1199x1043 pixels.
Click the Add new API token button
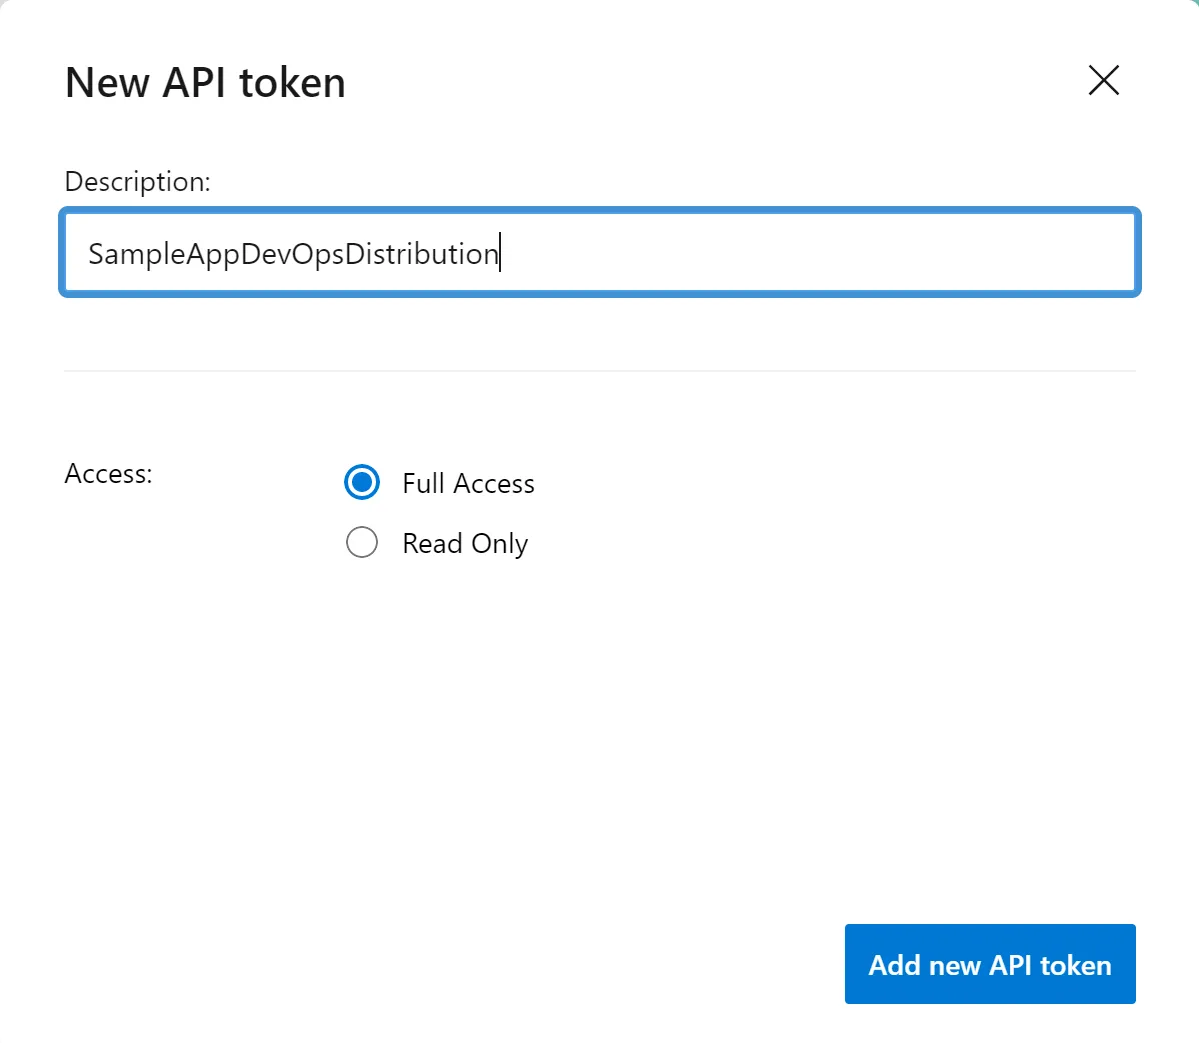(x=990, y=963)
